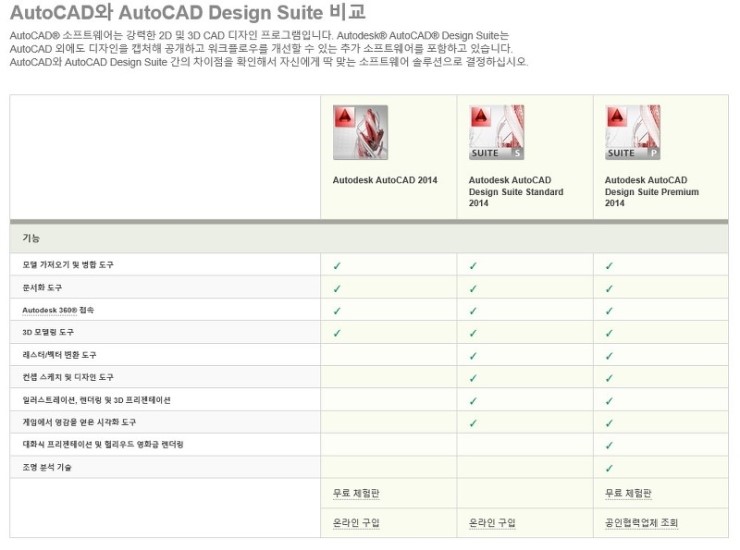The height and width of the screenshot is (550, 740).
Task: Click Suite Standard checkmark for 게임에서 영감을 row
Action: tap(473, 423)
